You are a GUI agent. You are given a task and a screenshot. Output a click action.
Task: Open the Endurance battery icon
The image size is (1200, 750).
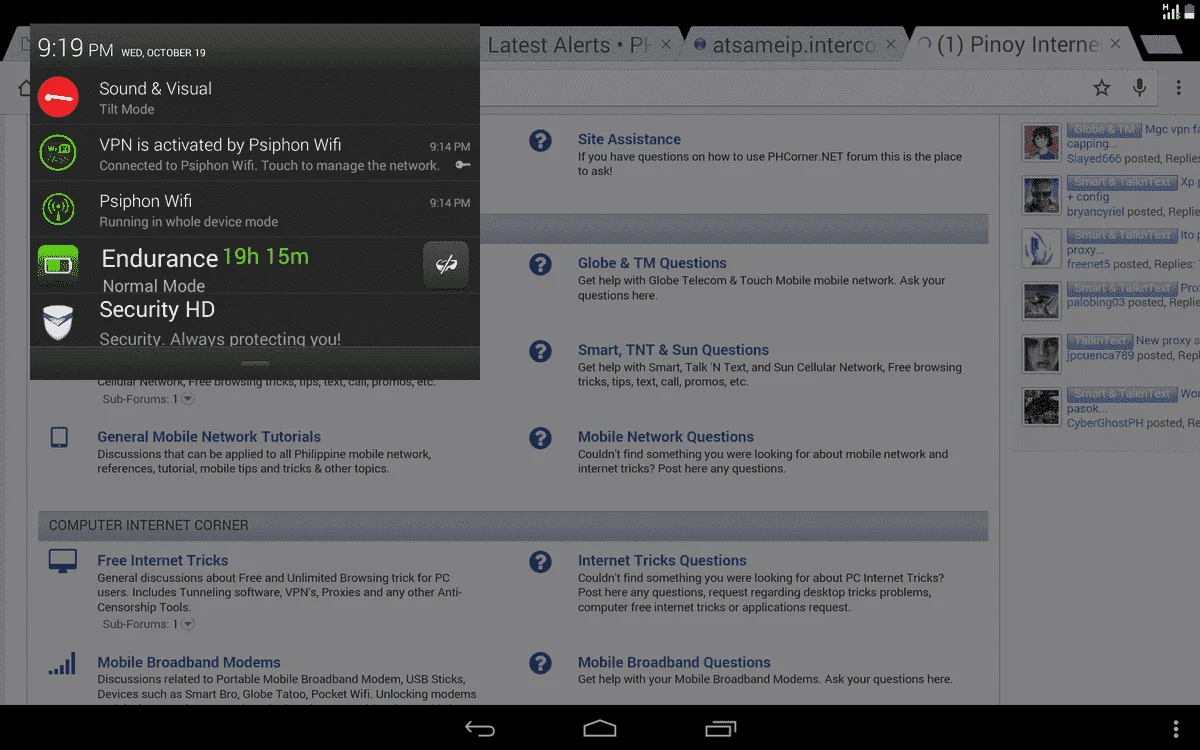pos(58,265)
